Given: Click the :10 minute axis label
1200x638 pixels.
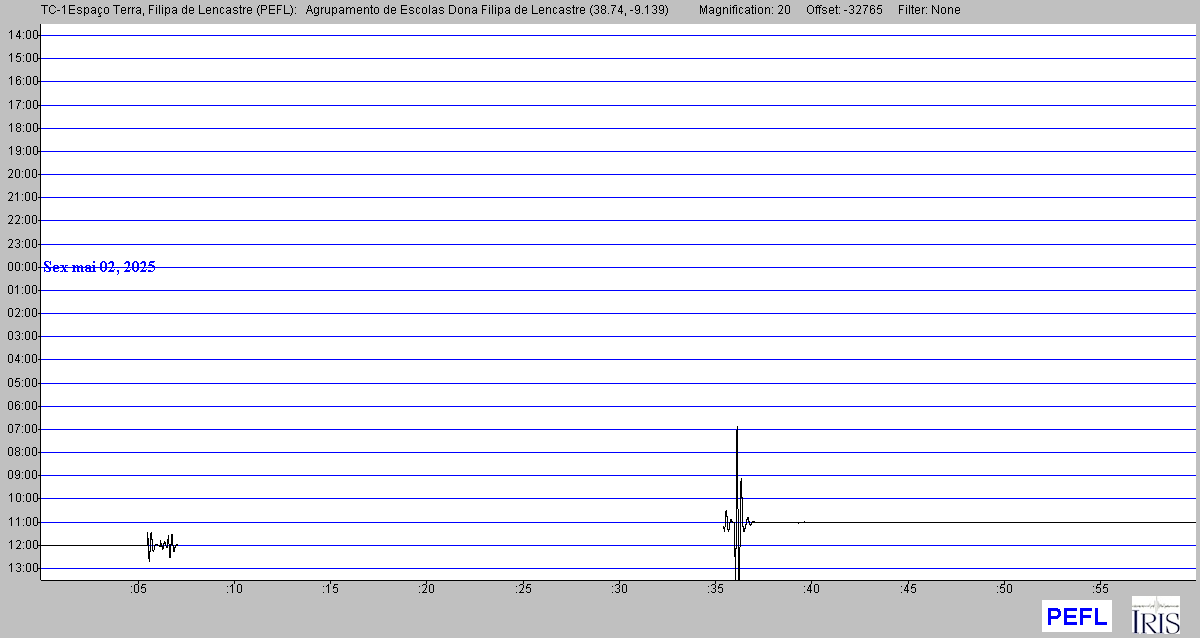Looking at the screenshot, I should 234,589.
